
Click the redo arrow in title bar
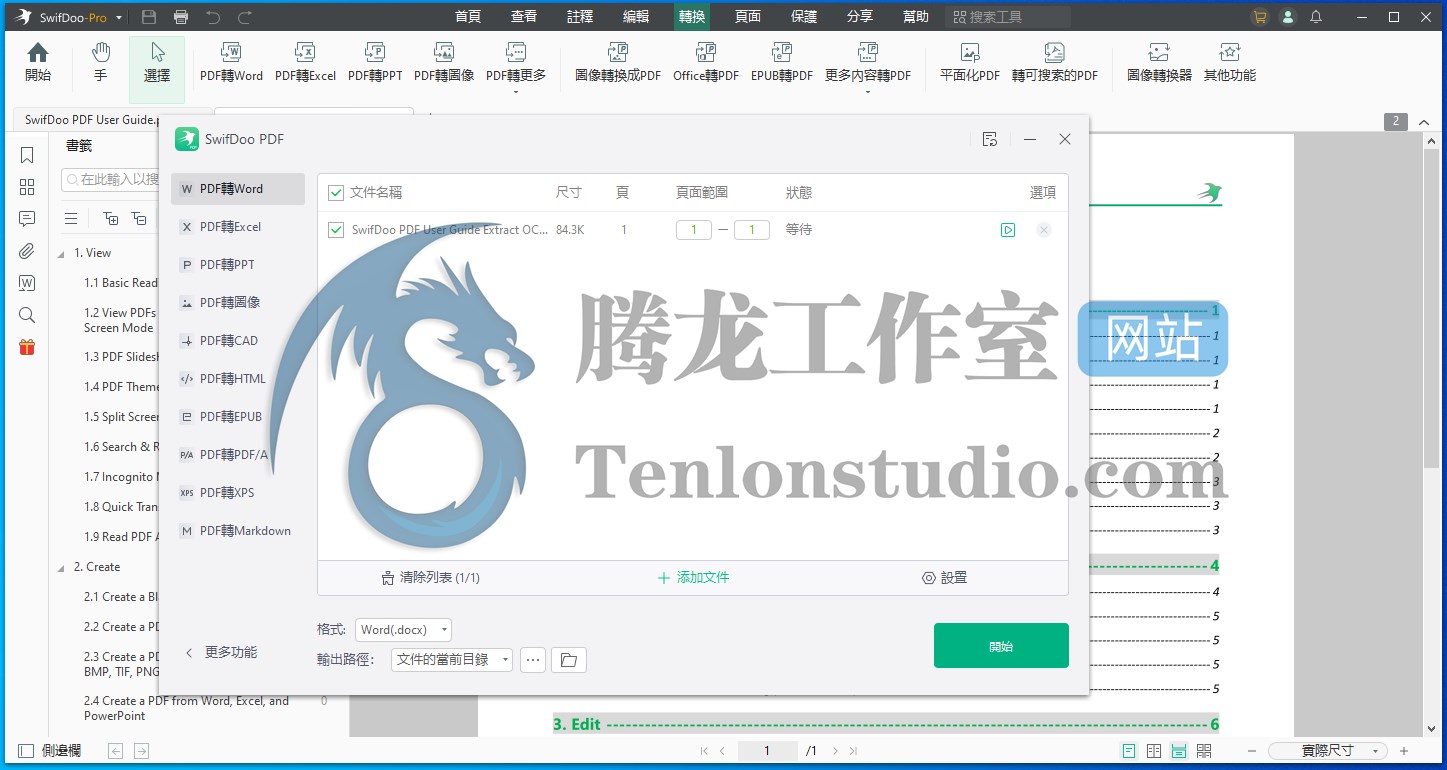click(245, 17)
